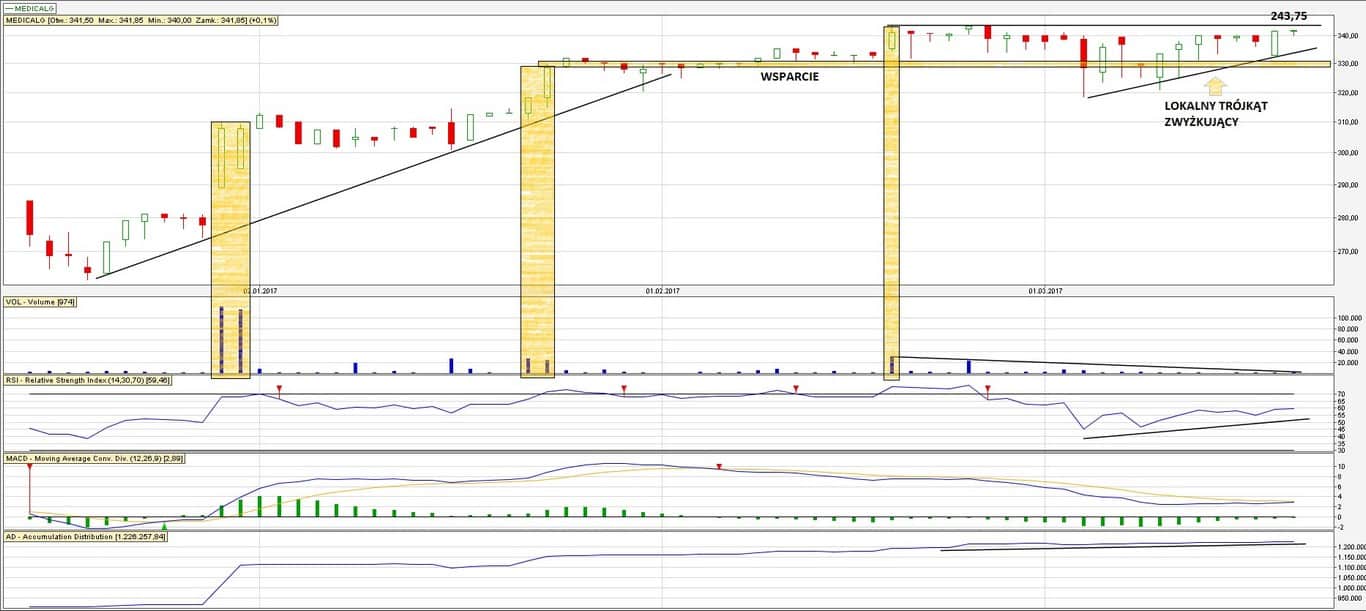Select the green buy signal on MACD
This screenshot has height=611, width=1366.
coord(164,526)
